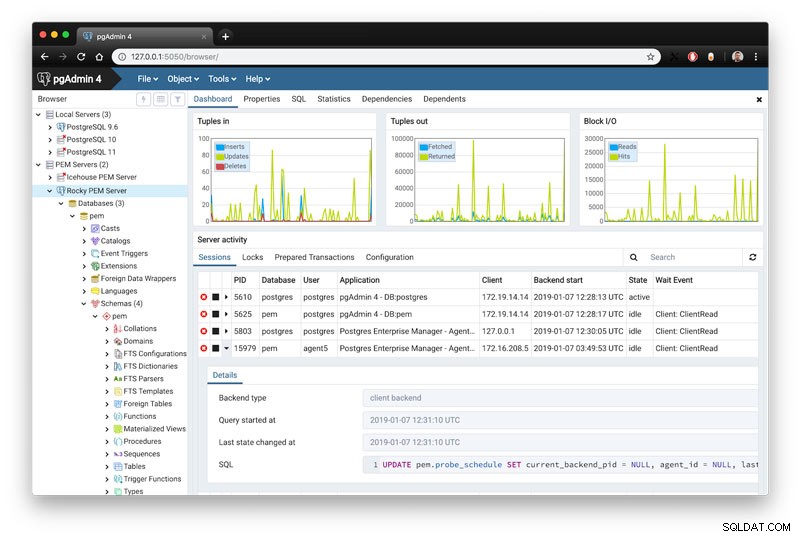Collapse the Schemas (4) node
The height and width of the screenshot is (537, 800).
tap(84, 303)
